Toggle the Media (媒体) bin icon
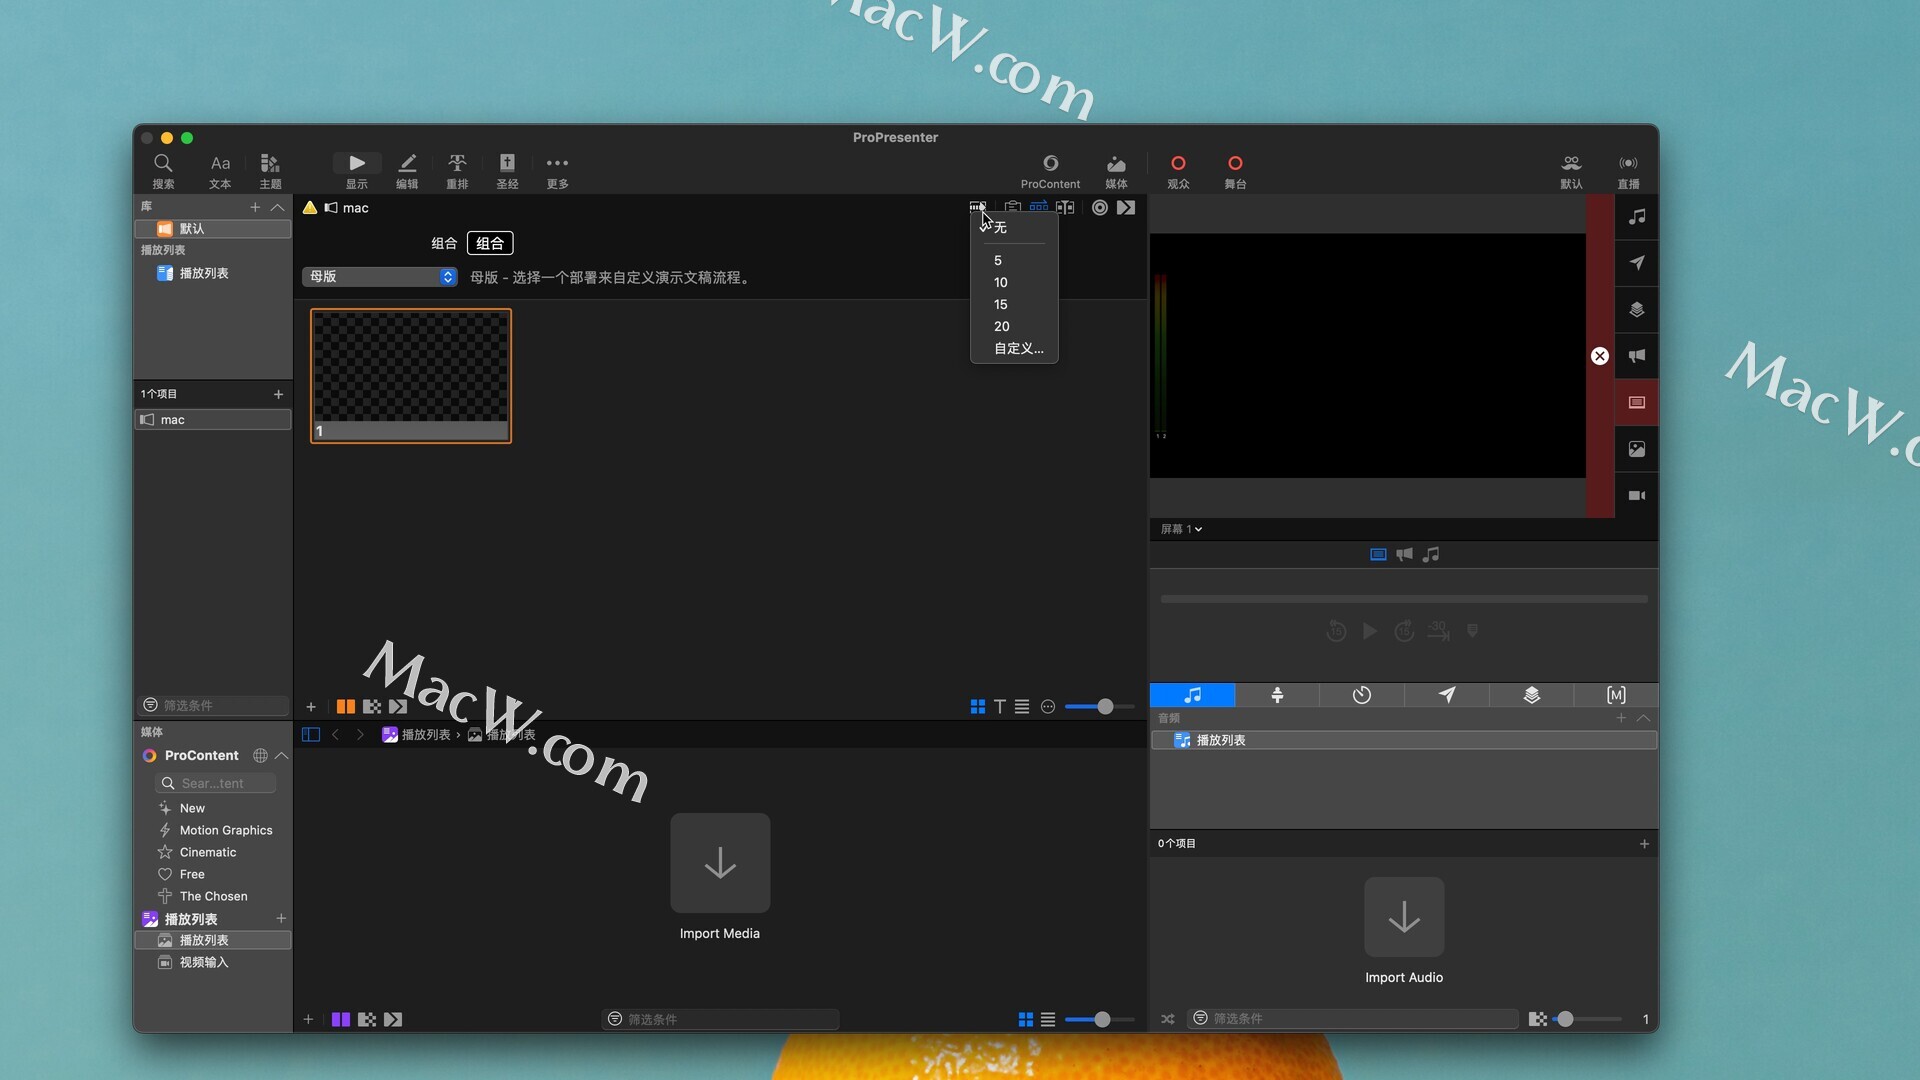Screen dimensions: 1920x1080 (x=1116, y=170)
